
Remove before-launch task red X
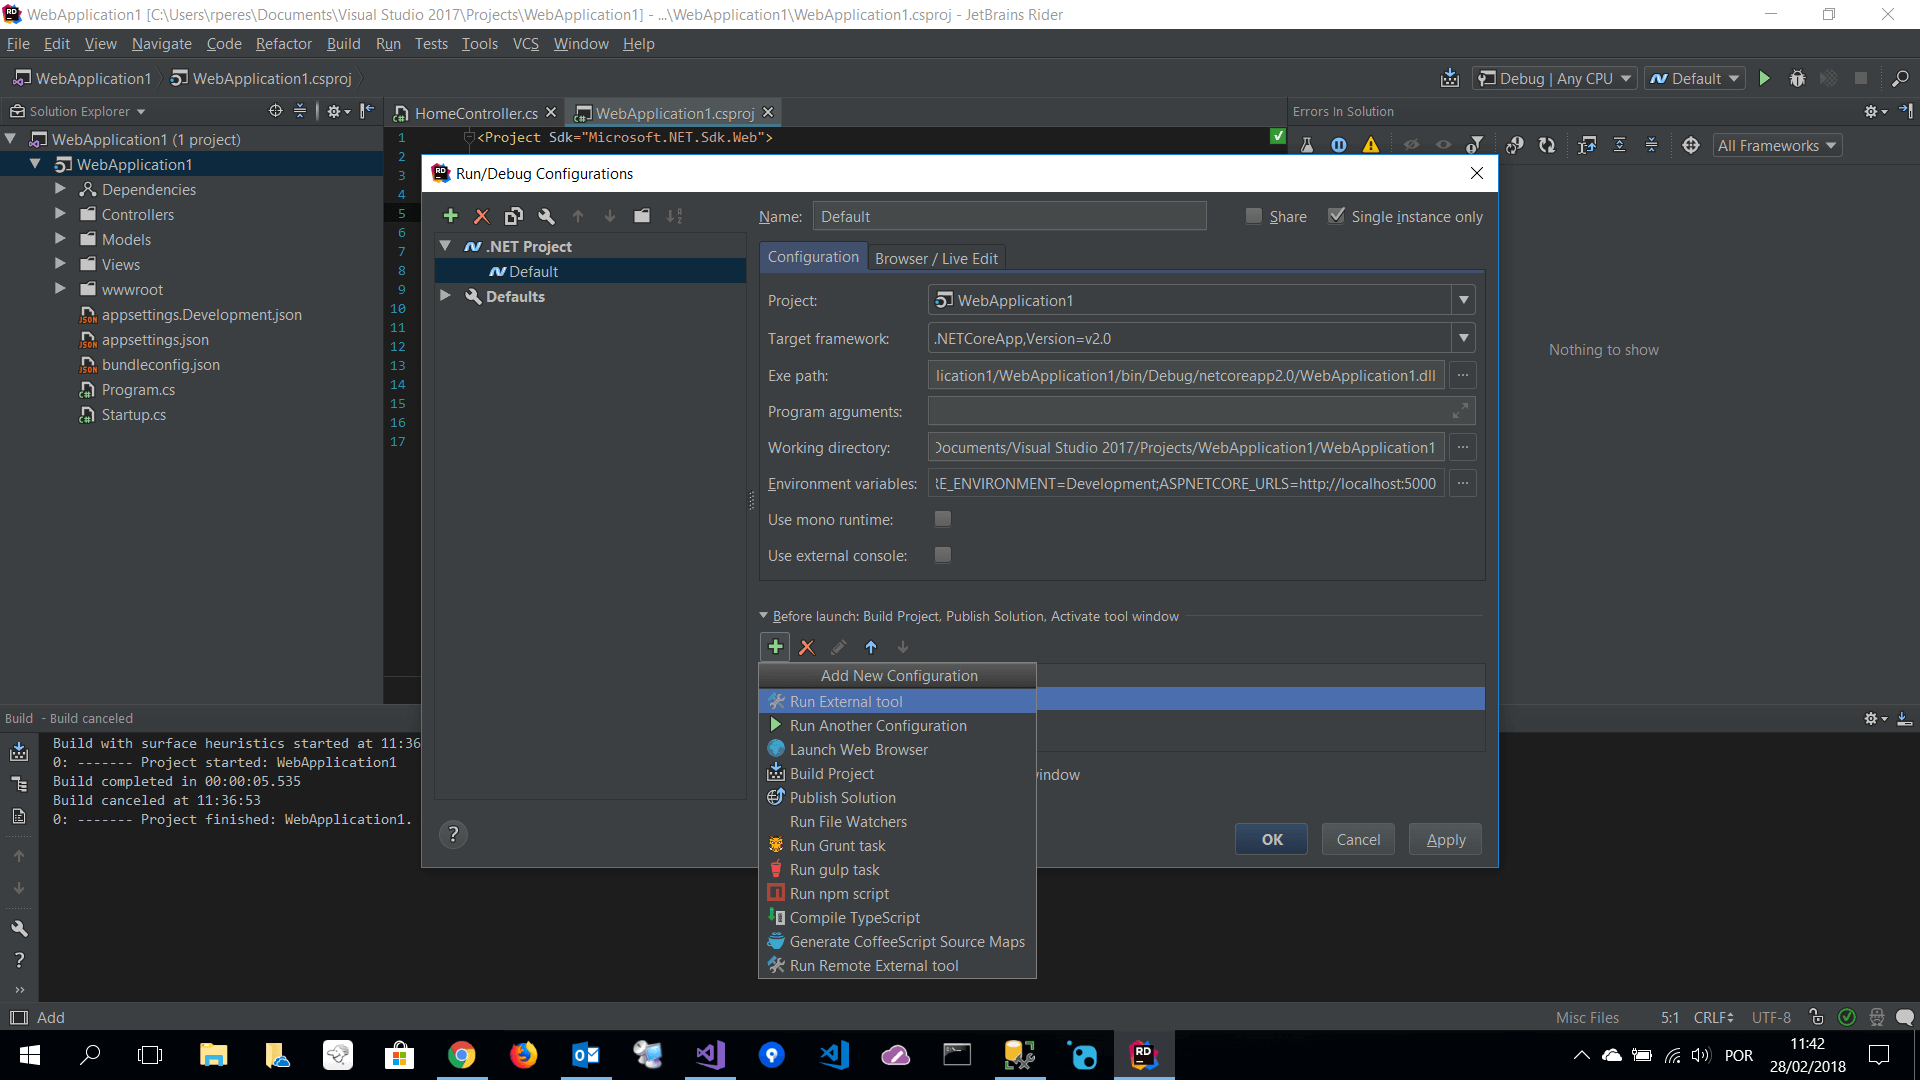tap(807, 647)
